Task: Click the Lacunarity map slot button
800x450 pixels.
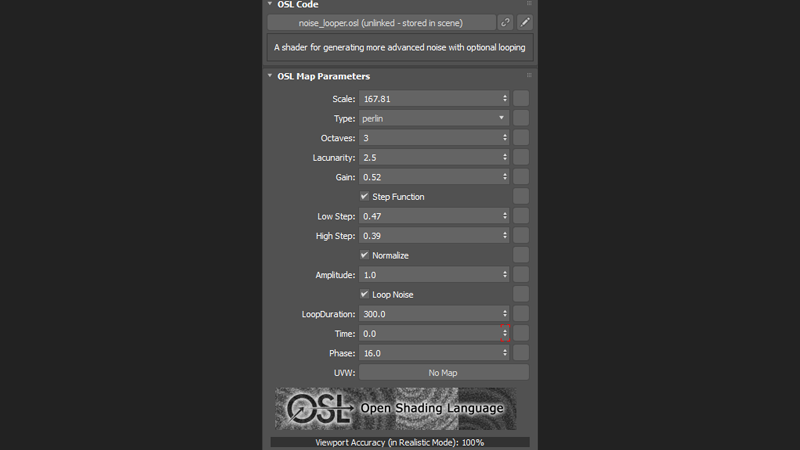Action: click(521, 157)
